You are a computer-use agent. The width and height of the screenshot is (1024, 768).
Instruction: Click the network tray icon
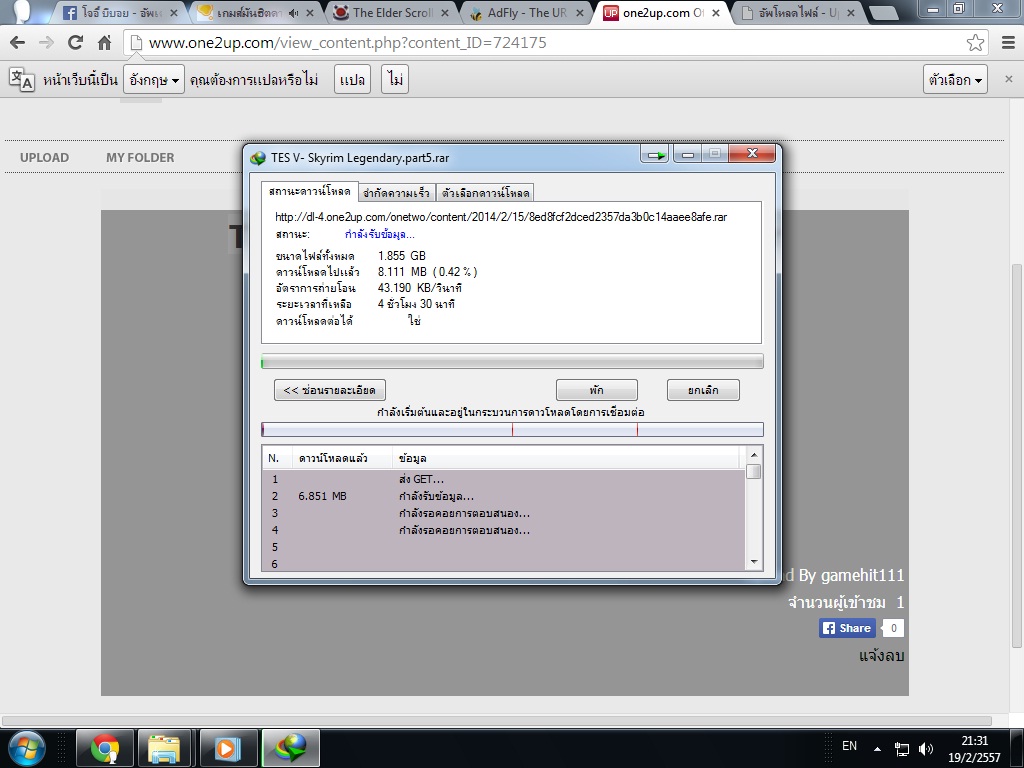coord(902,749)
